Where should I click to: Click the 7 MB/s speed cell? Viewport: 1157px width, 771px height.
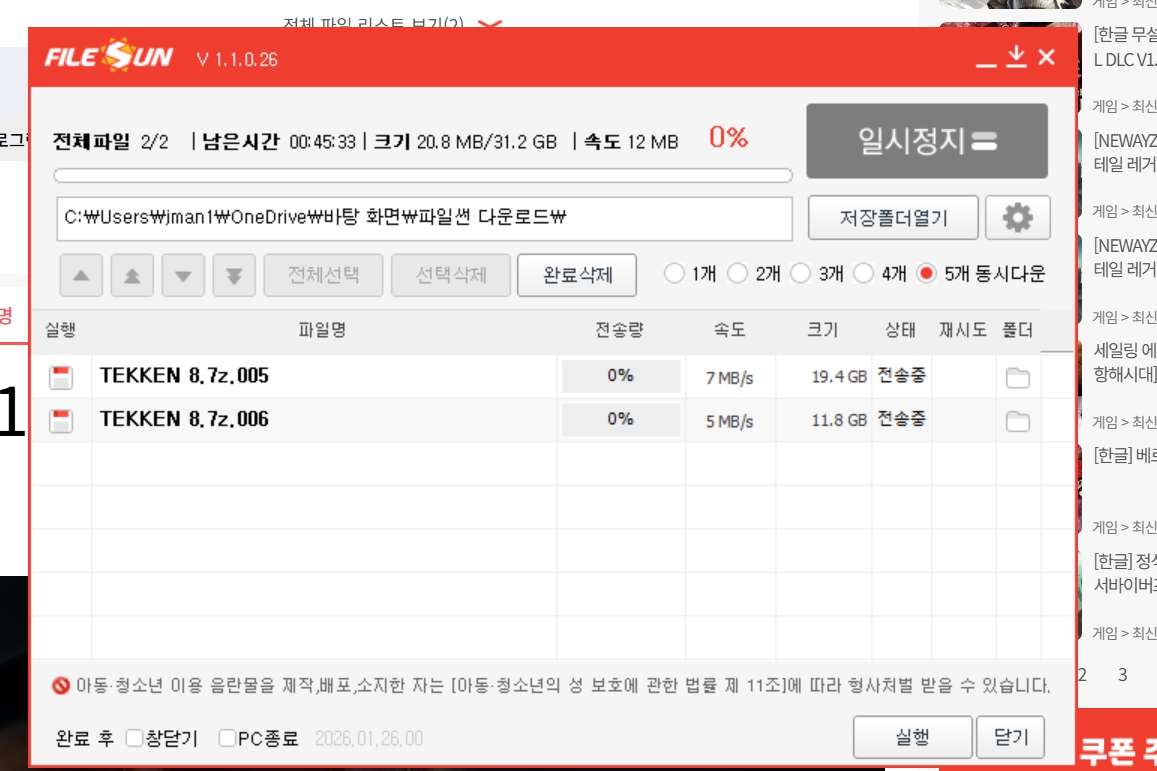tap(729, 378)
